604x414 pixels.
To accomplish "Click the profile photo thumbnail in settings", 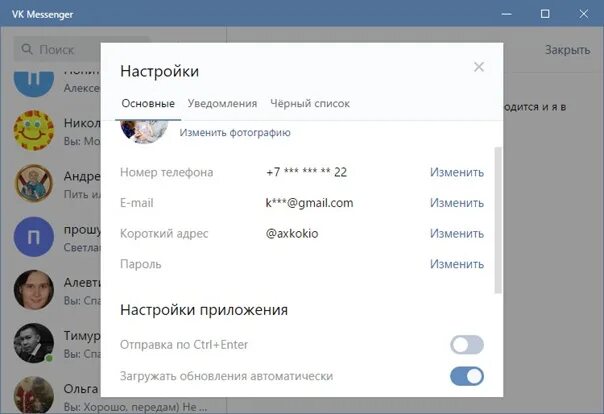I will point(144,132).
